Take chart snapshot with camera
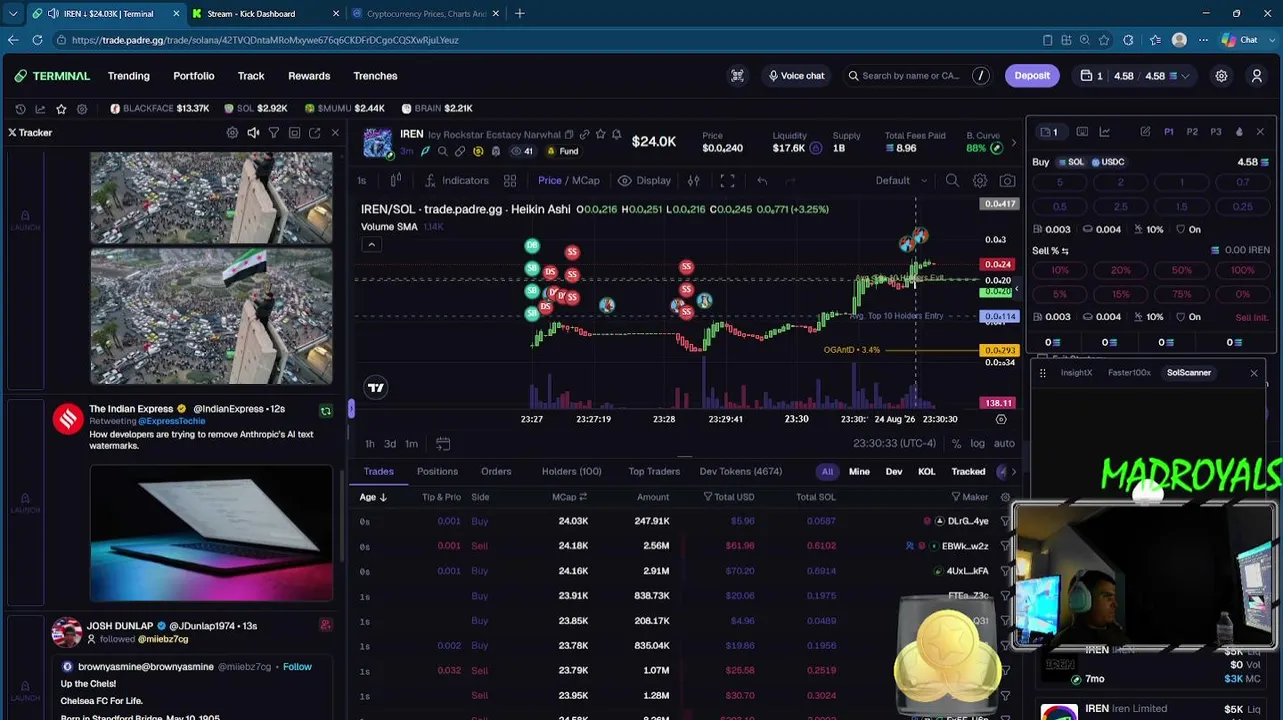The height and width of the screenshot is (720, 1283). pos(1007,181)
